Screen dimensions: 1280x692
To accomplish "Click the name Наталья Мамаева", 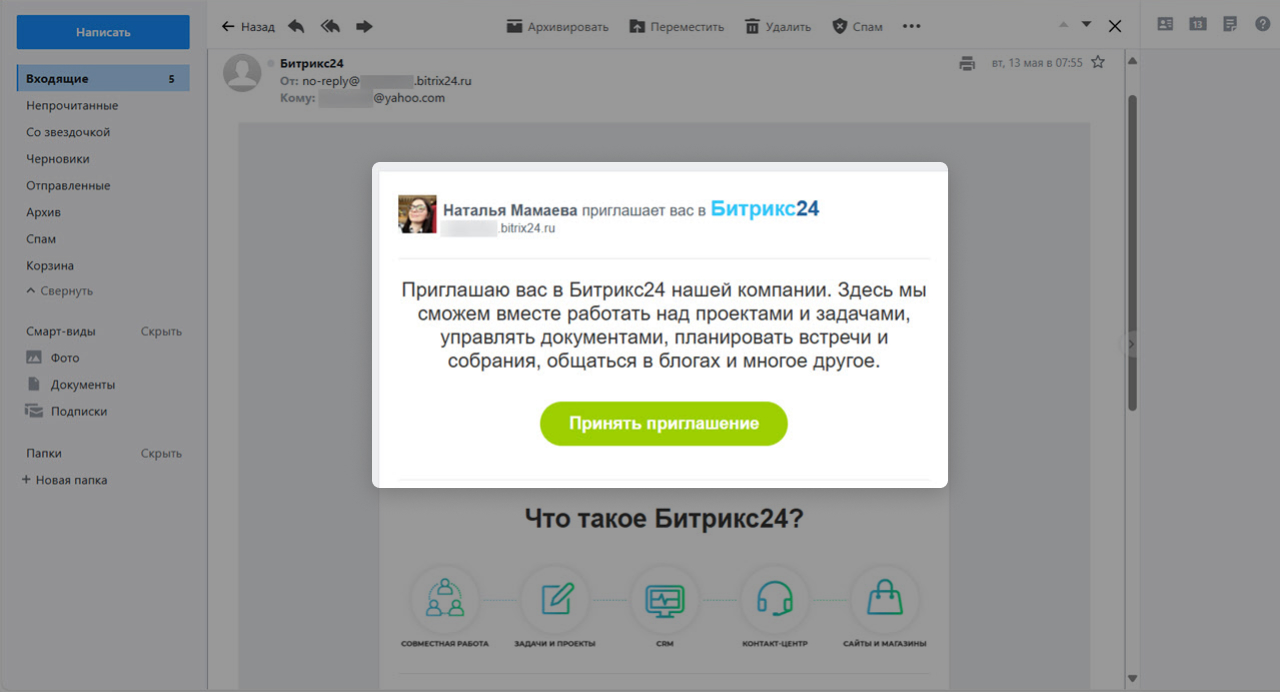I will [510, 210].
